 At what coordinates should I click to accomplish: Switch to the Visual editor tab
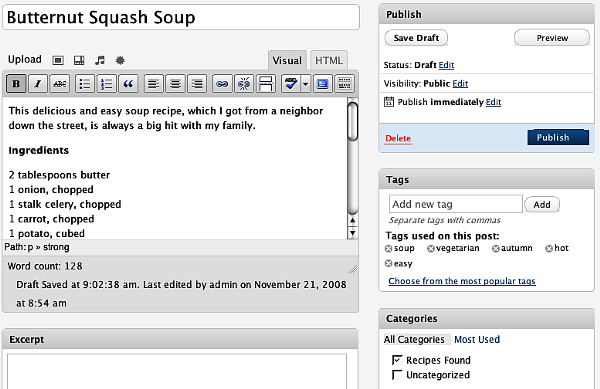pyautogui.click(x=287, y=60)
